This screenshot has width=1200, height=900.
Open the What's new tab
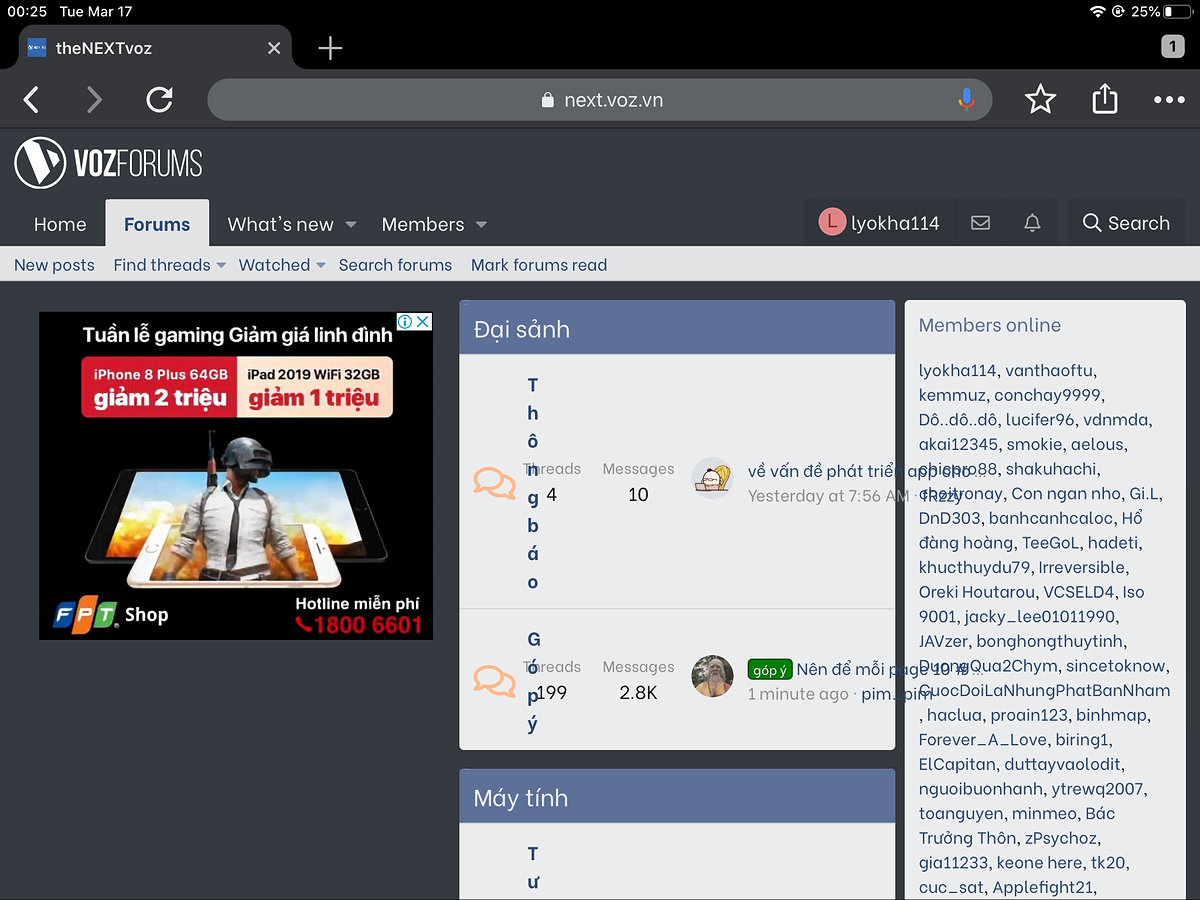click(x=281, y=224)
